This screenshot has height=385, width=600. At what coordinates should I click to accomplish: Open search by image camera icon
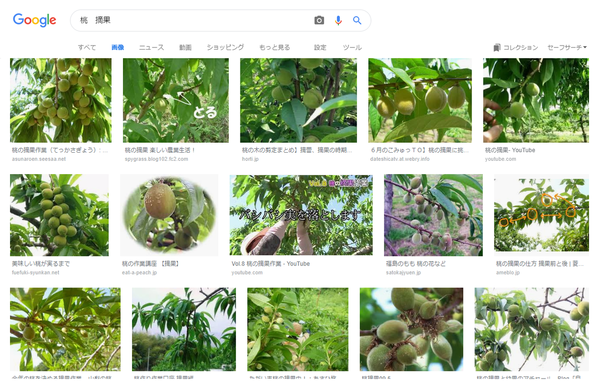(319, 20)
